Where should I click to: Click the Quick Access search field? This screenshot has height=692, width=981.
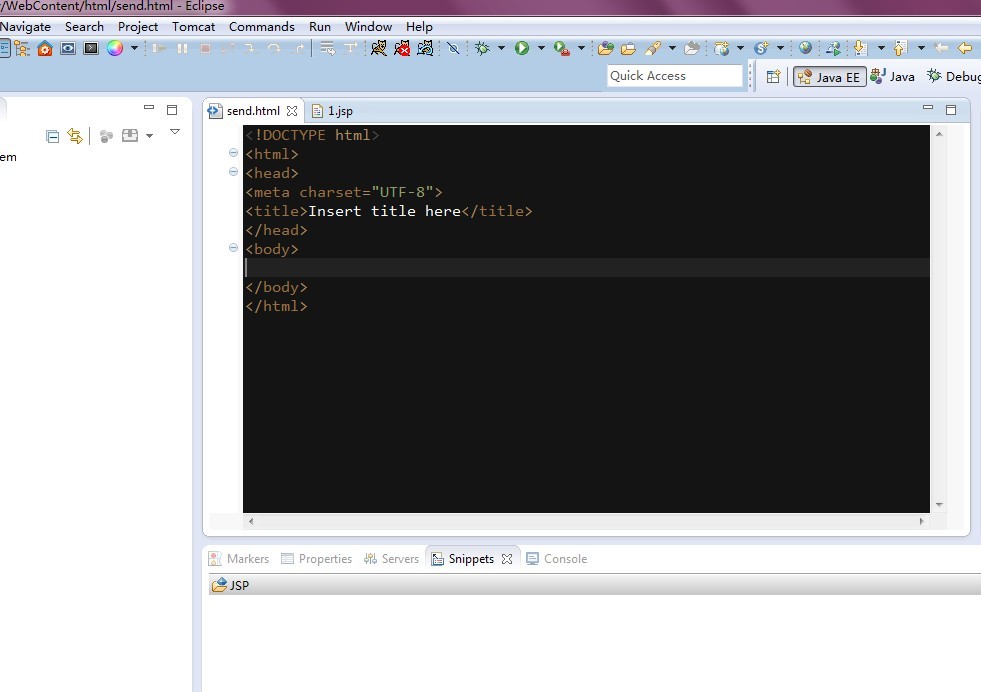(x=675, y=76)
